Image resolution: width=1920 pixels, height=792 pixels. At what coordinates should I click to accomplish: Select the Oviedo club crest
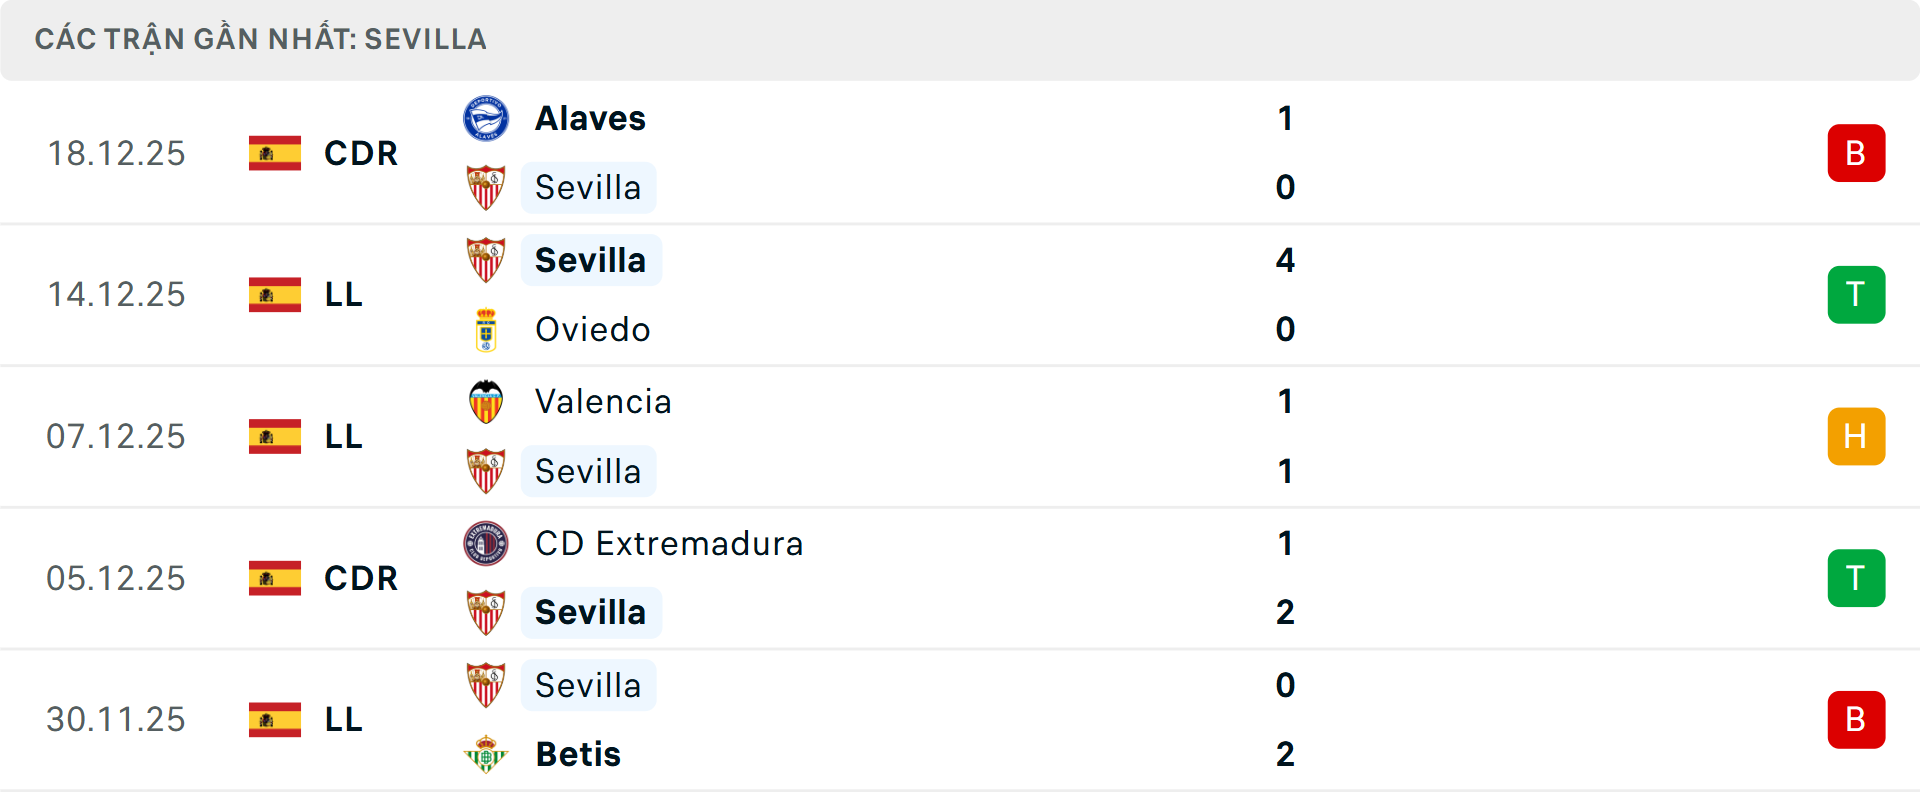pyautogui.click(x=487, y=329)
